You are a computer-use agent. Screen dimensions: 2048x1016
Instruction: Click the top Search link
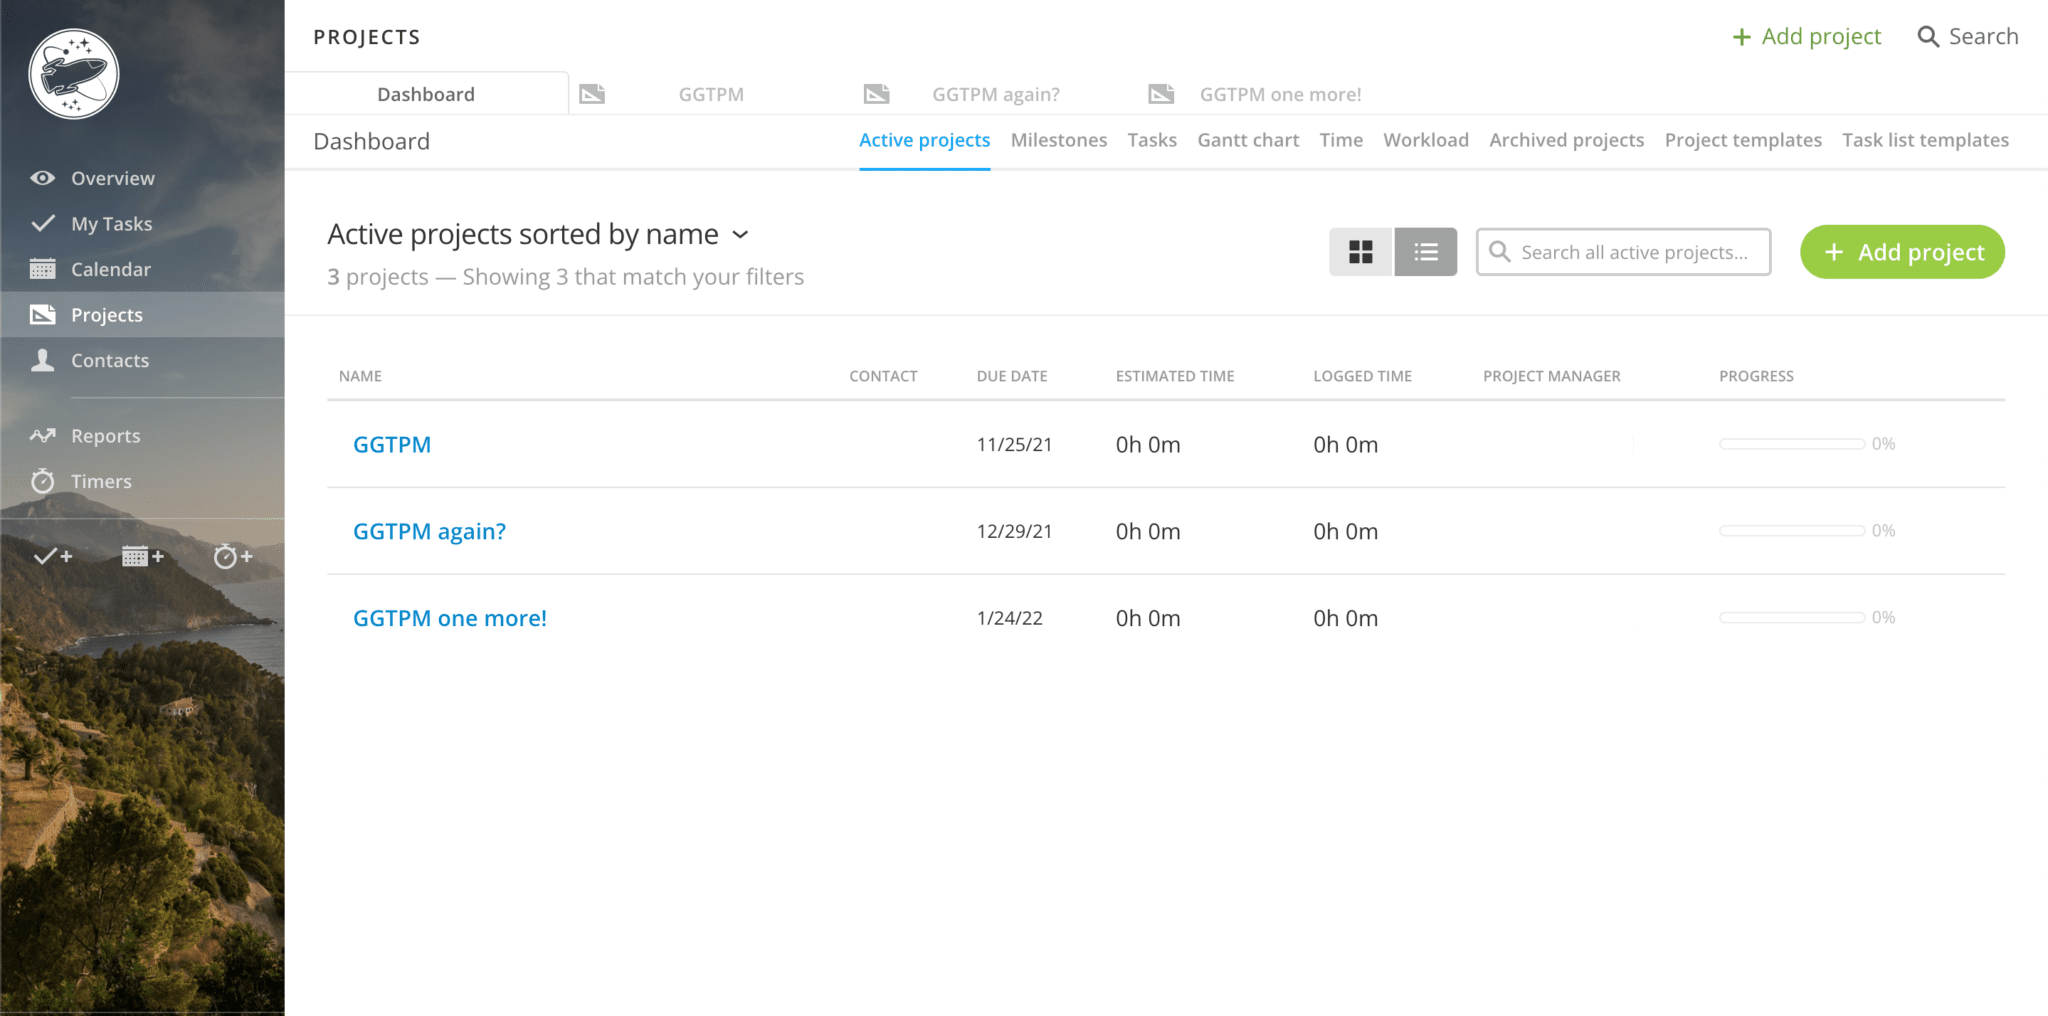1968,37
